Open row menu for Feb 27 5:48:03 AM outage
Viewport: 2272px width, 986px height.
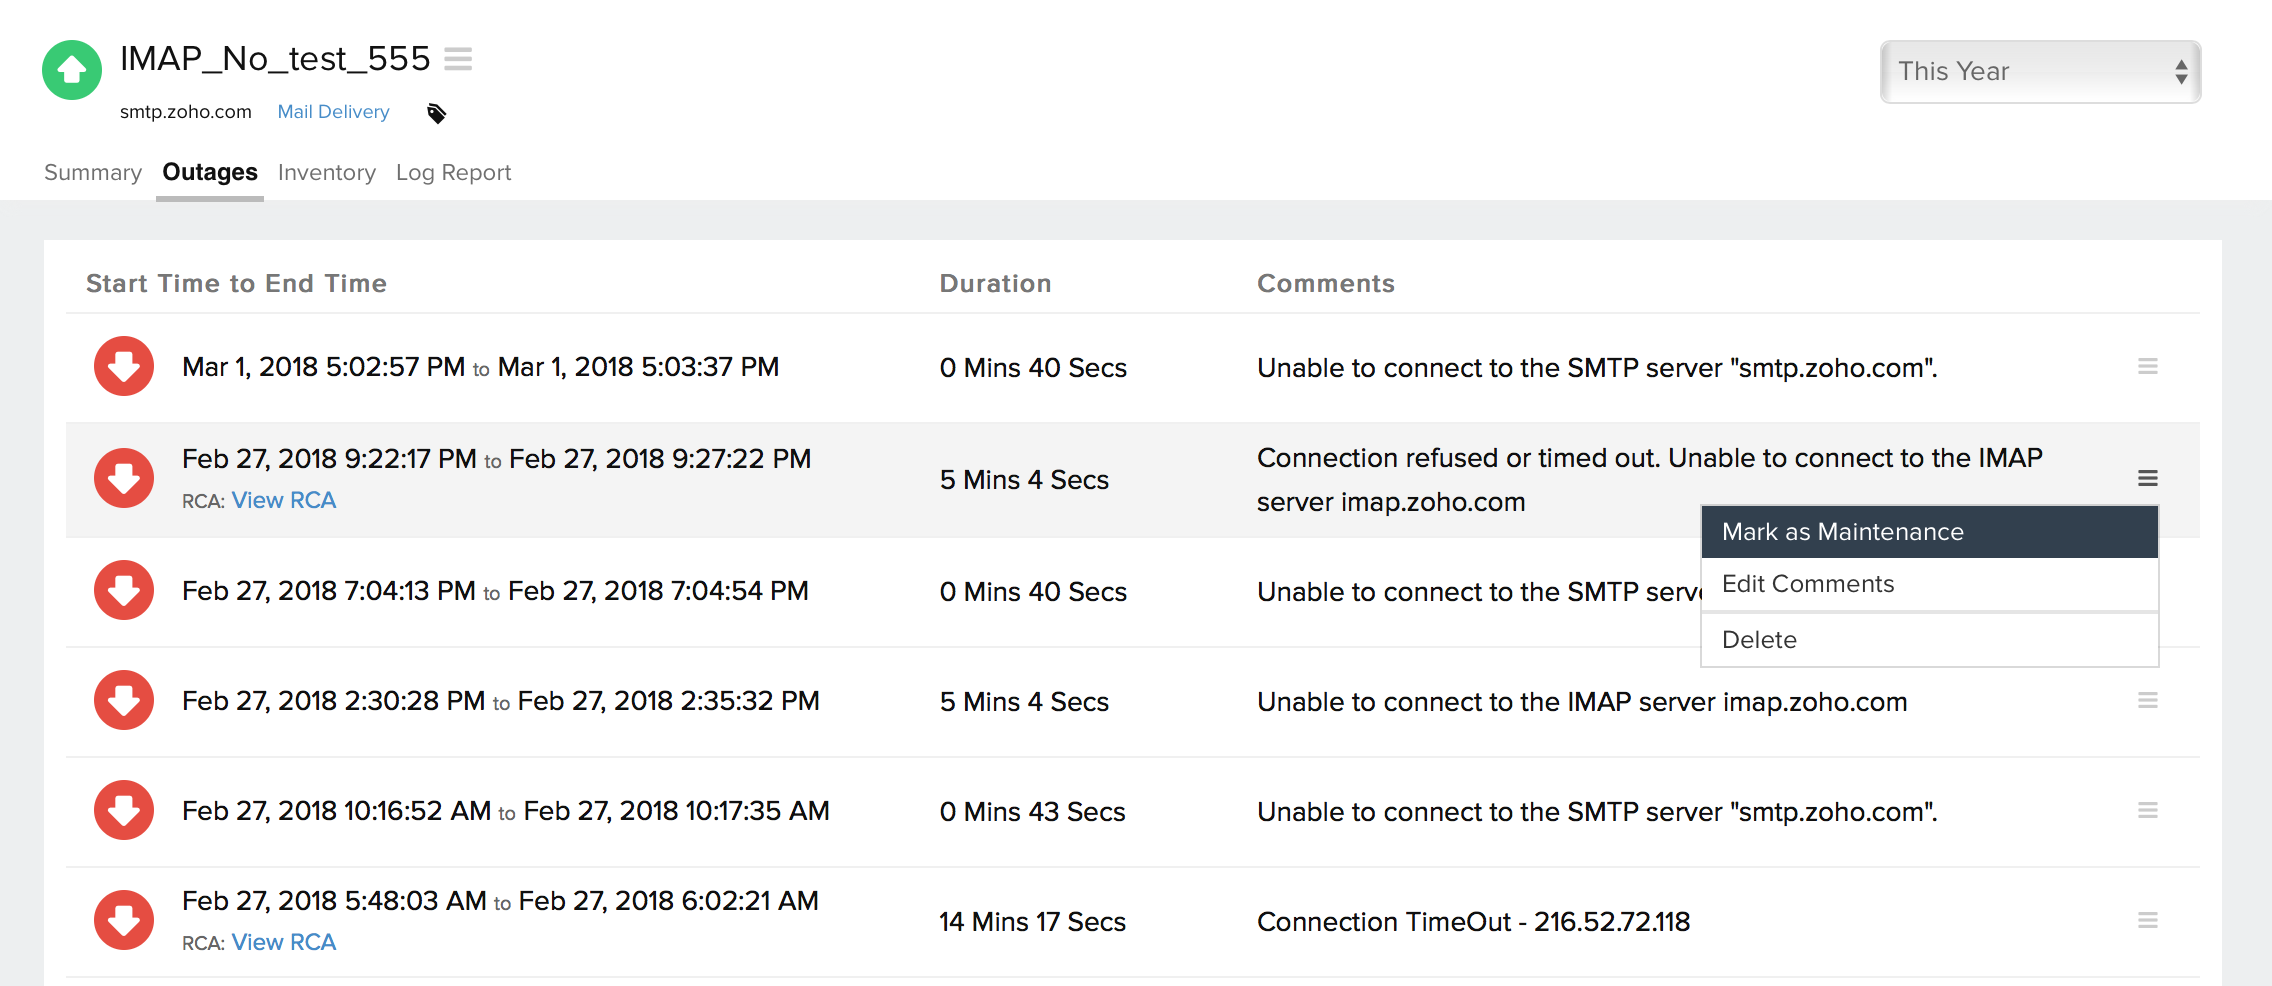pyautogui.click(x=2147, y=921)
